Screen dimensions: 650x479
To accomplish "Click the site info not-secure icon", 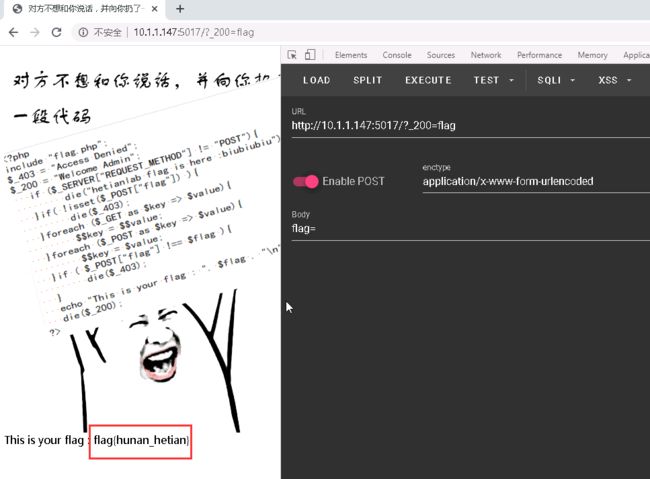I will pyautogui.click(x=83, y=32).
